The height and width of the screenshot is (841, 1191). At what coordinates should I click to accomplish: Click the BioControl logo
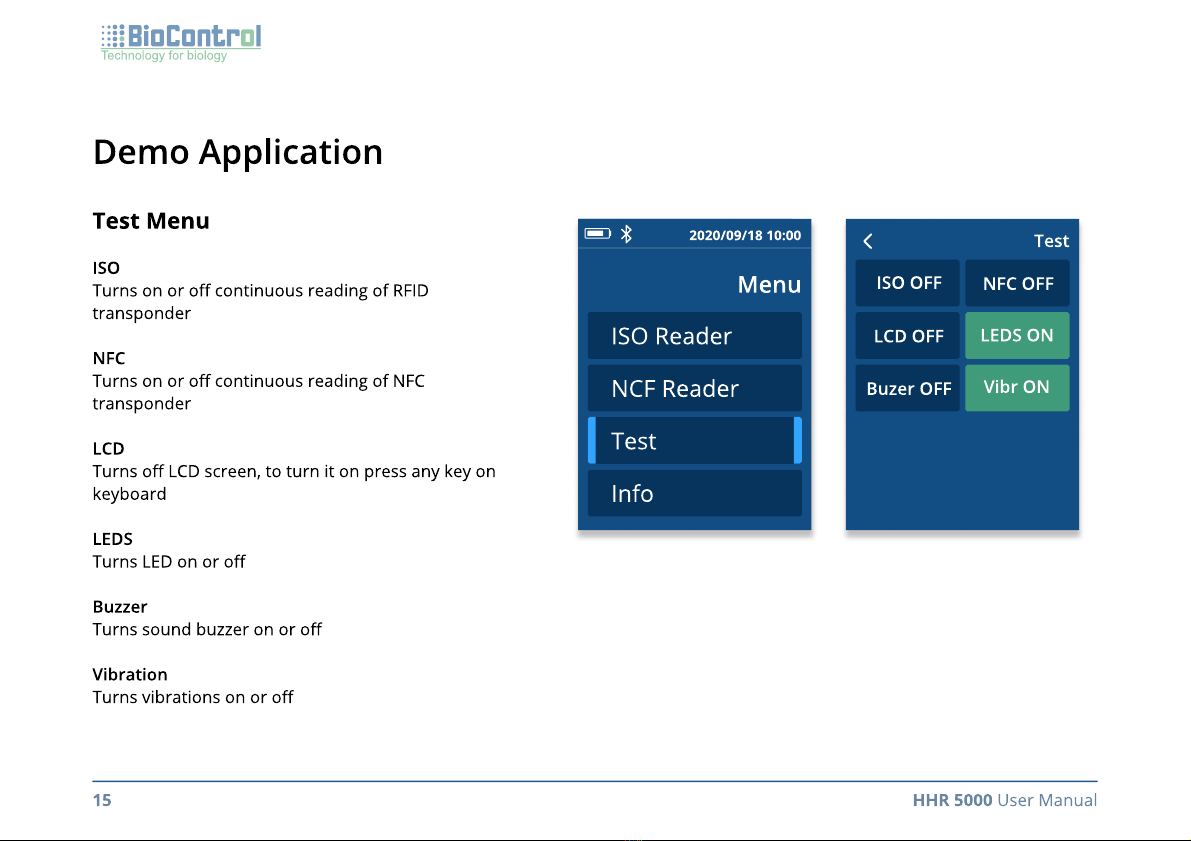click(x=181, y=43)
